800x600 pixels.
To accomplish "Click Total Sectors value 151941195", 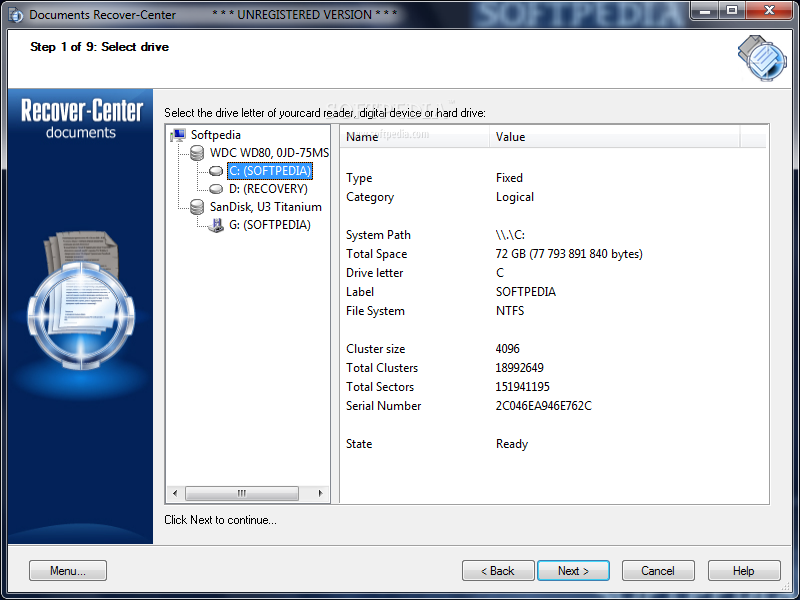I will point(522,387).
